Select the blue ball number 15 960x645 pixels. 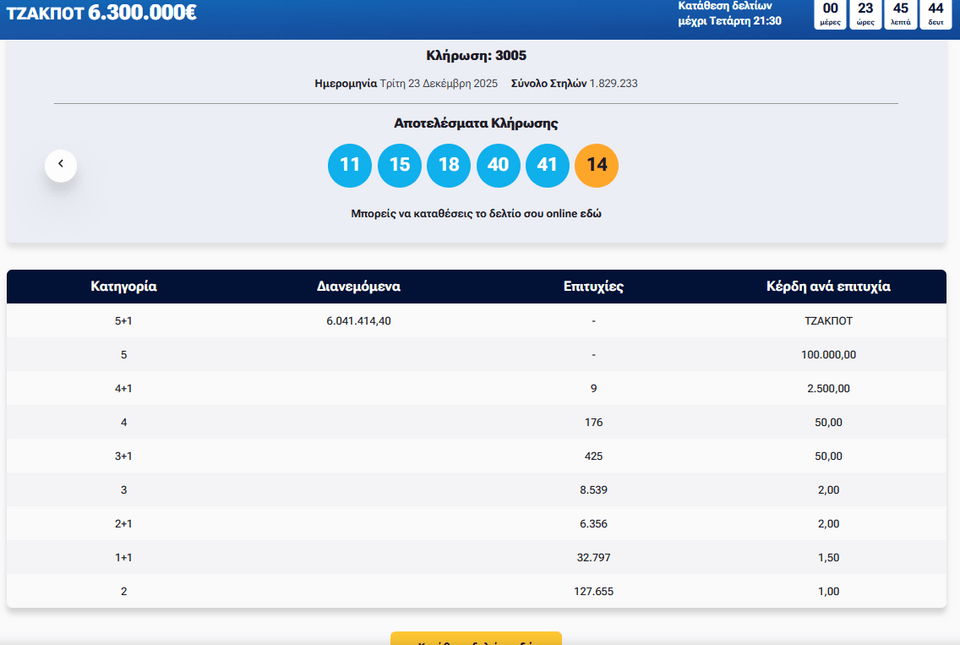(x=399, y=165)
